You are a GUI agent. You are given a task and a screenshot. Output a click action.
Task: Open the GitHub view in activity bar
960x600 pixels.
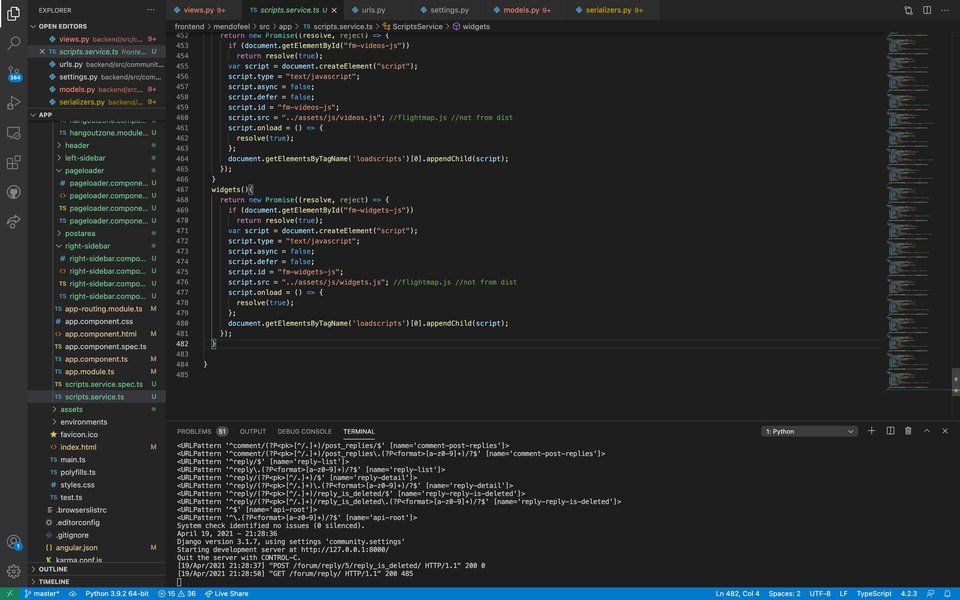pyautogui.click(x=13, y=192)
